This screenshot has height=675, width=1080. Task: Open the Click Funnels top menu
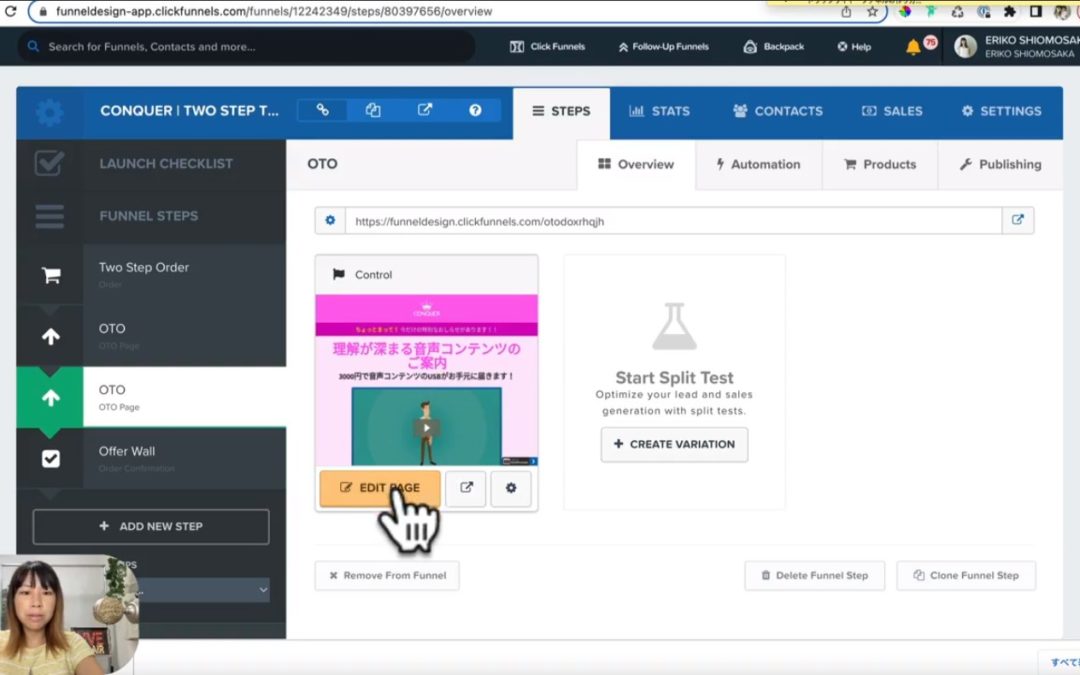click(547, 47)
